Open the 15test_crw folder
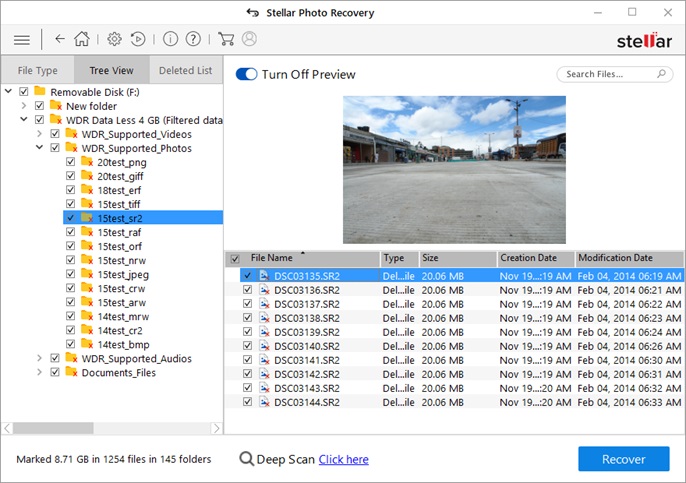 [x=121, y=288]
